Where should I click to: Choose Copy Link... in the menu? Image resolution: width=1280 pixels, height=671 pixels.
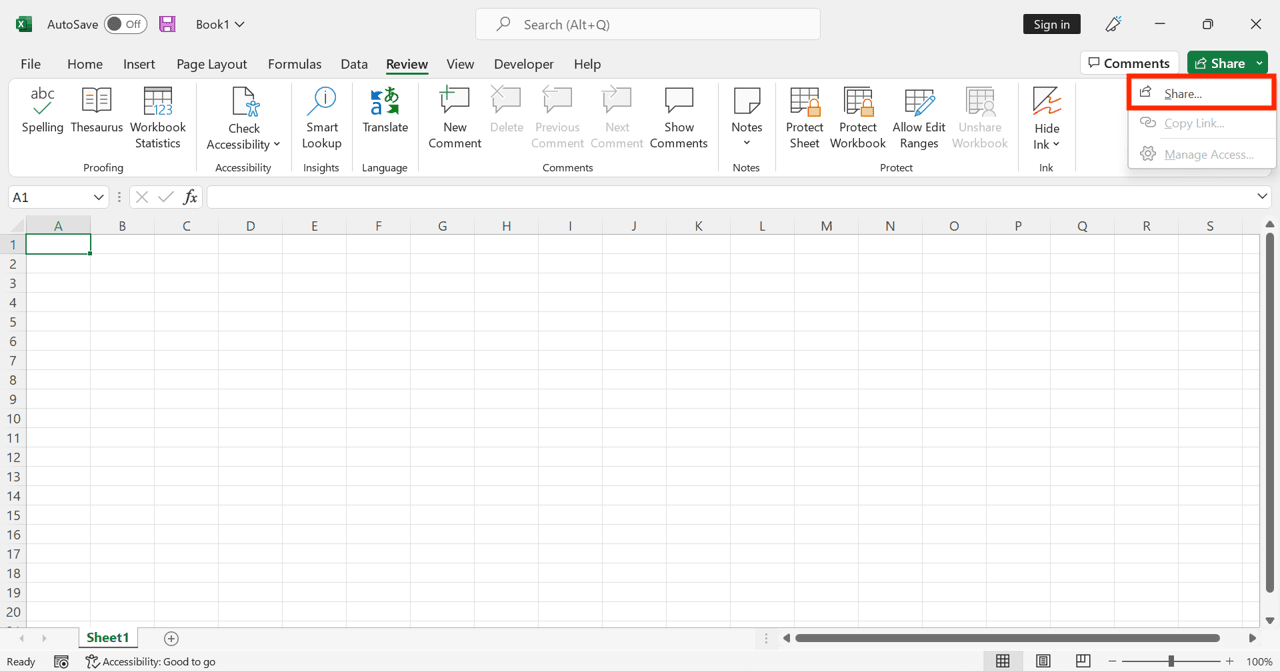pos(1201,123)
